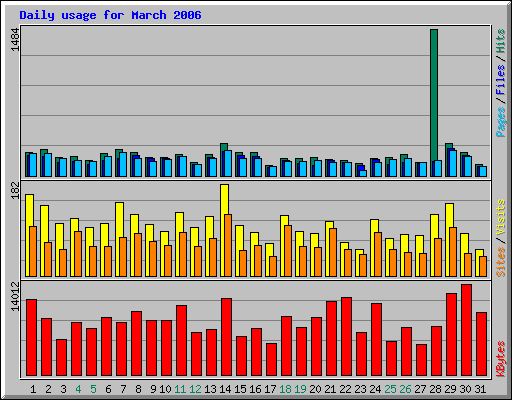This screenshot has width=512, height=400.
Task: Click the 1484 axis value
Action: tap(15, 40)
